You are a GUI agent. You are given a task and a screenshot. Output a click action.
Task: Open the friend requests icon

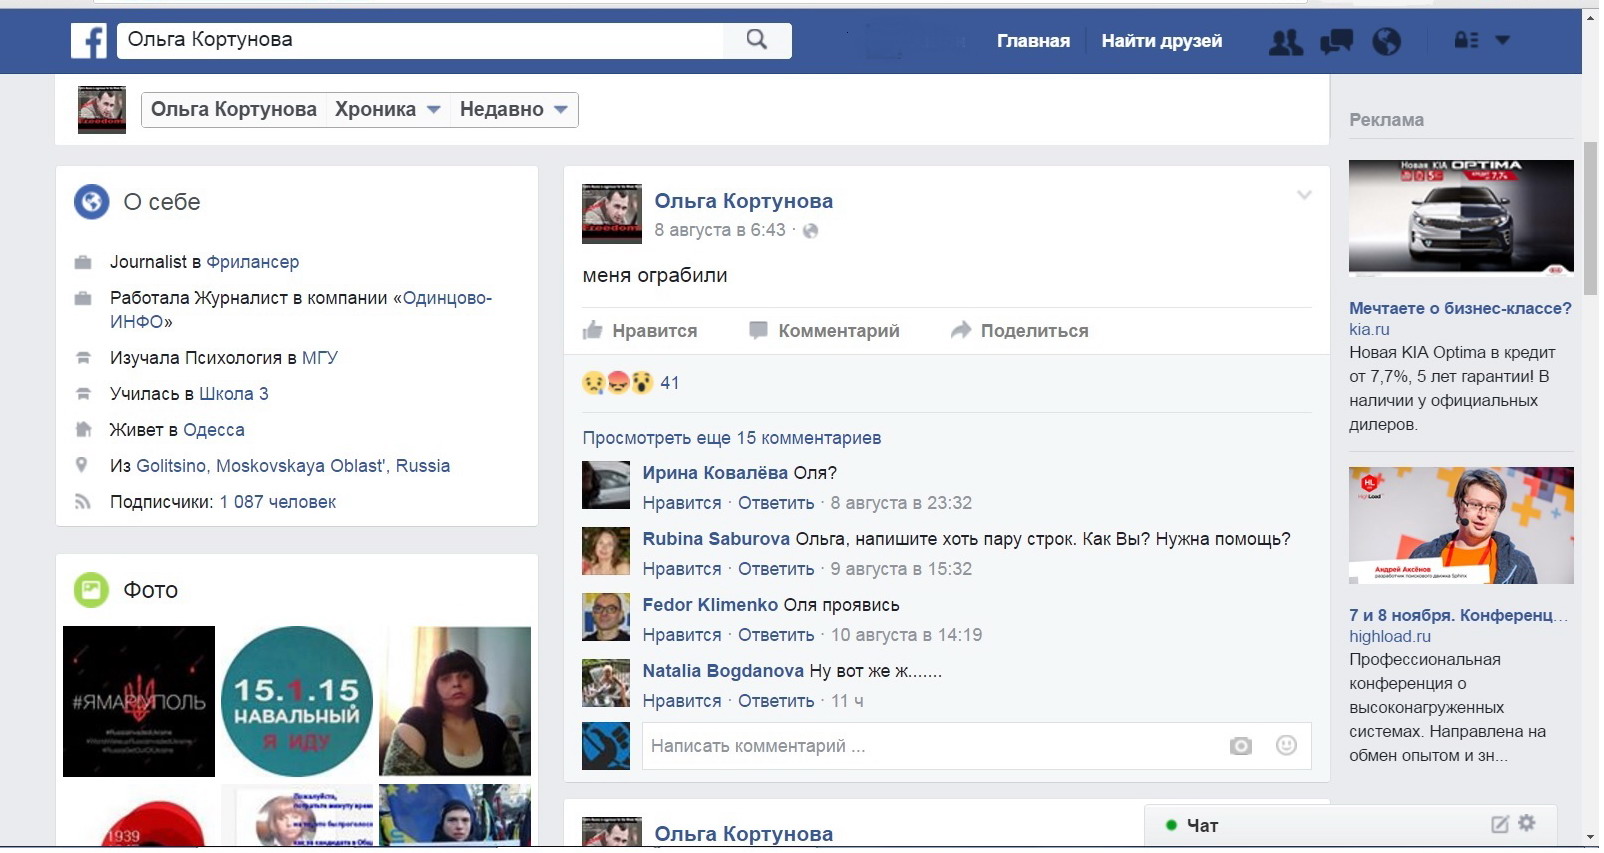click(1285, 41)
